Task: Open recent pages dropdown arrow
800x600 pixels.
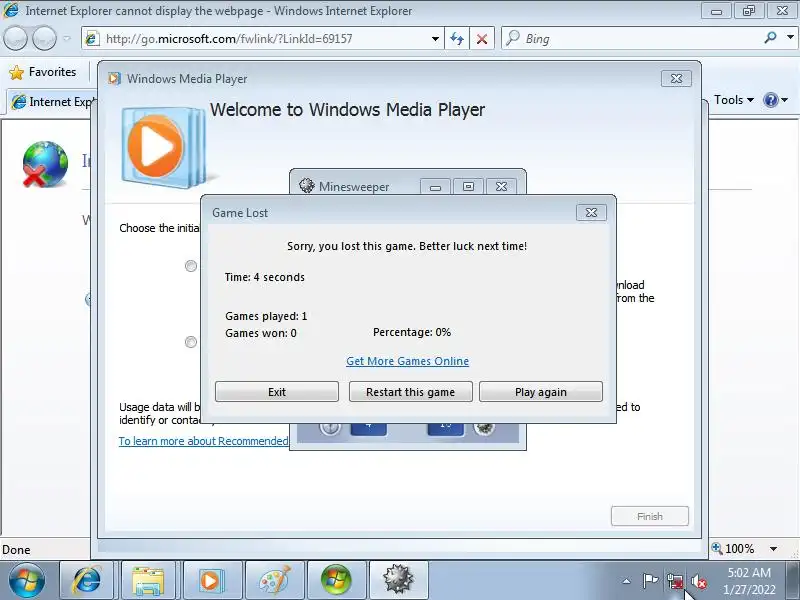Action: coord(67,38)
